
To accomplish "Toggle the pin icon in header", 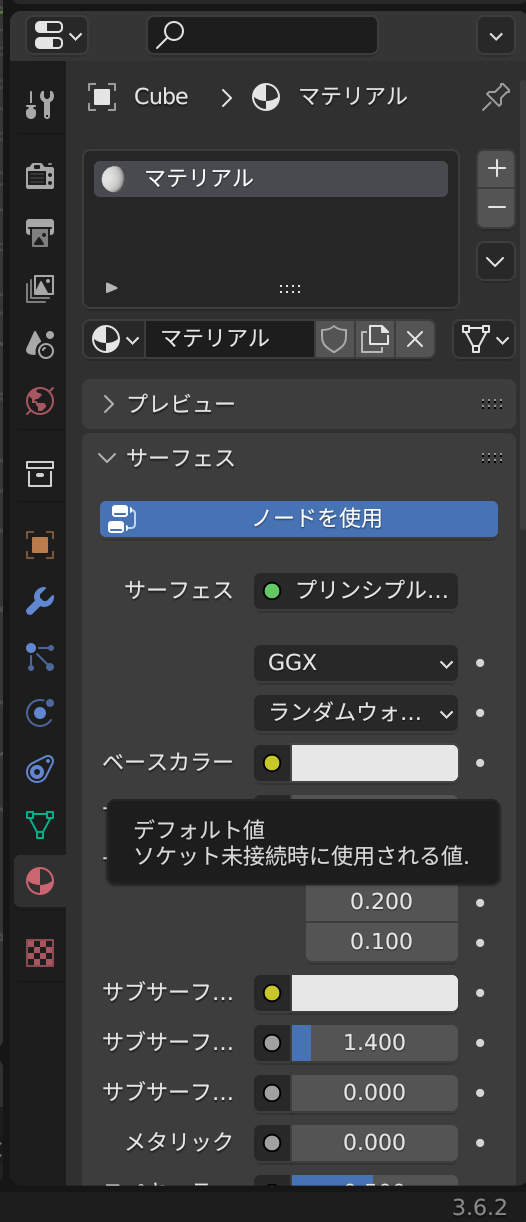I will click(x=495, y=97).
